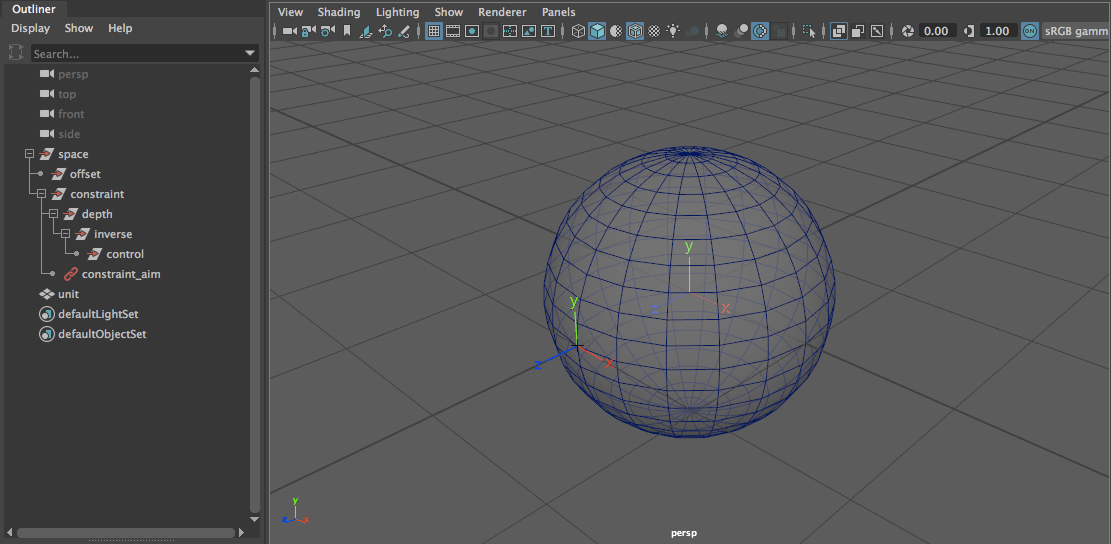Viewport: 1111px width, 544px height.
Task: Select the constraint_aim node
Action: click(120, 274)
